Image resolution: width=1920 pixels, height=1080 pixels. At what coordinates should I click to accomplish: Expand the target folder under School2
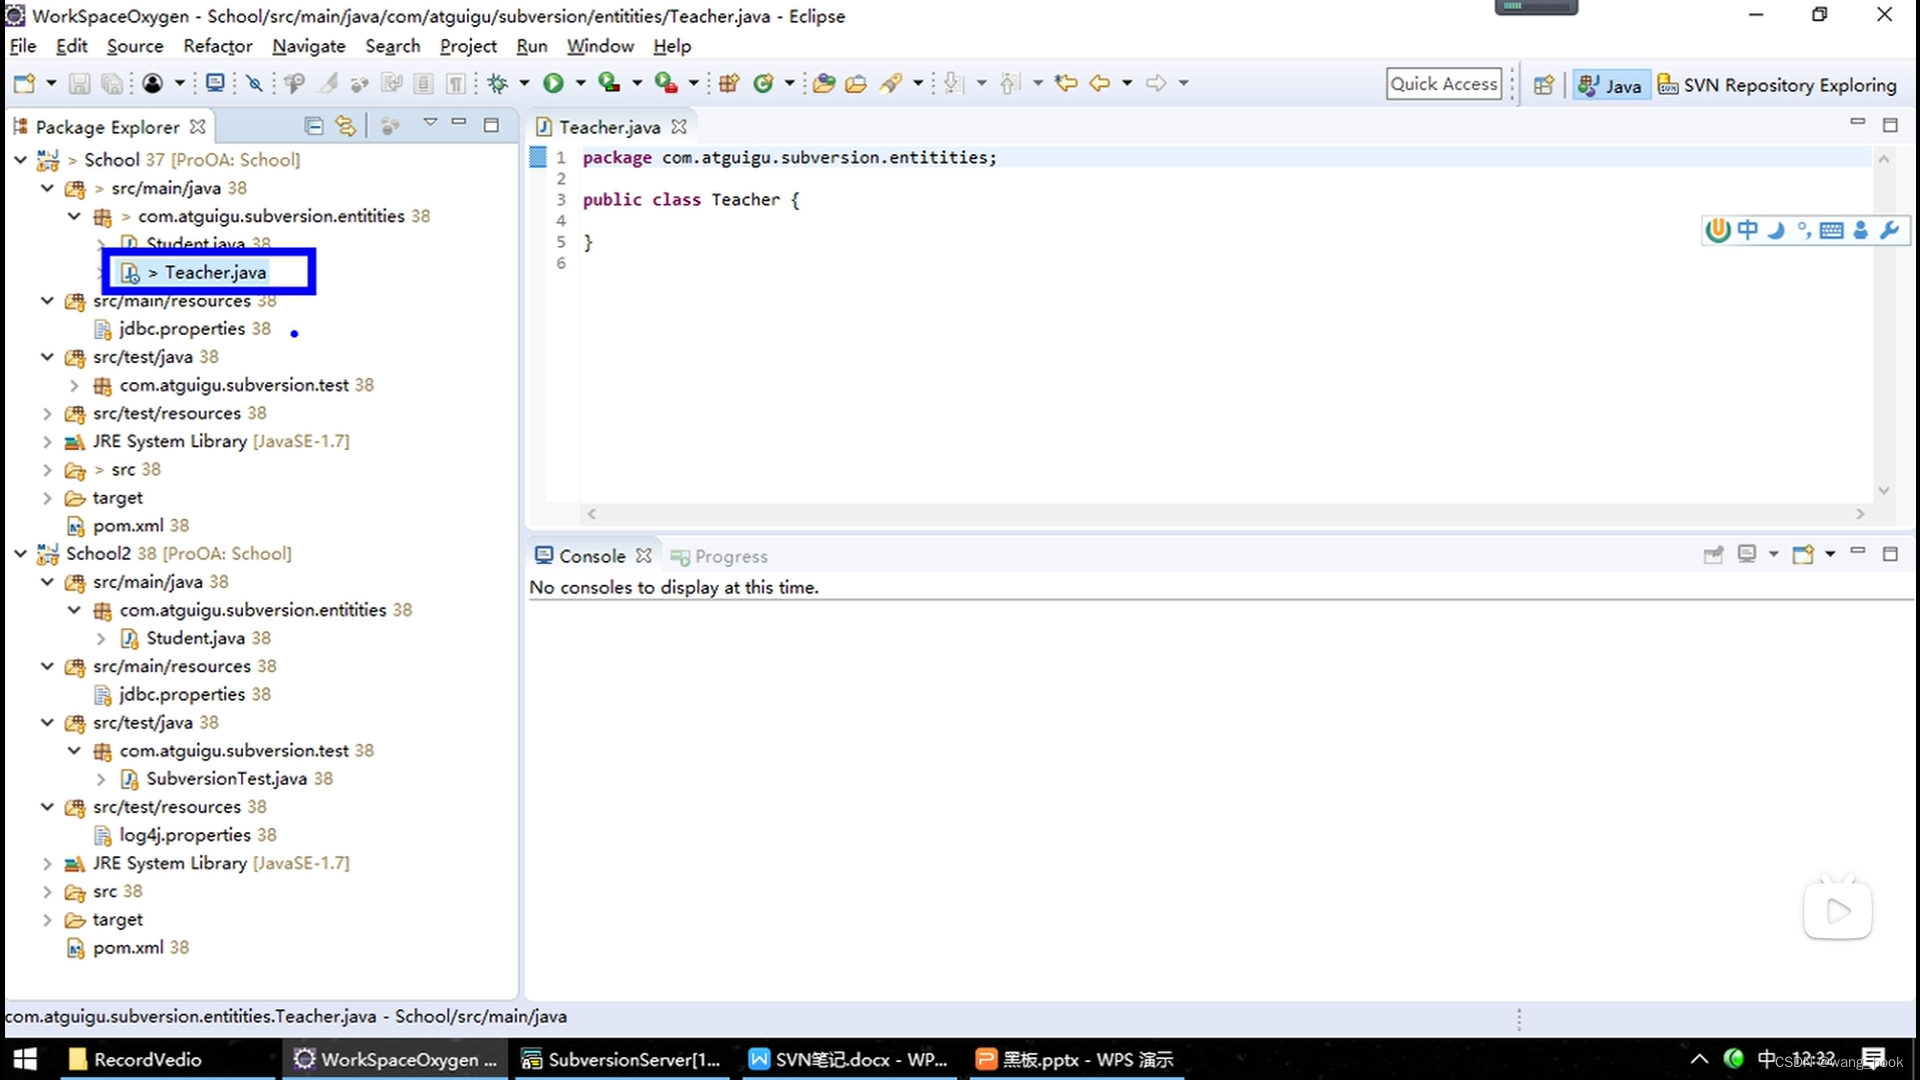[47, 920]
